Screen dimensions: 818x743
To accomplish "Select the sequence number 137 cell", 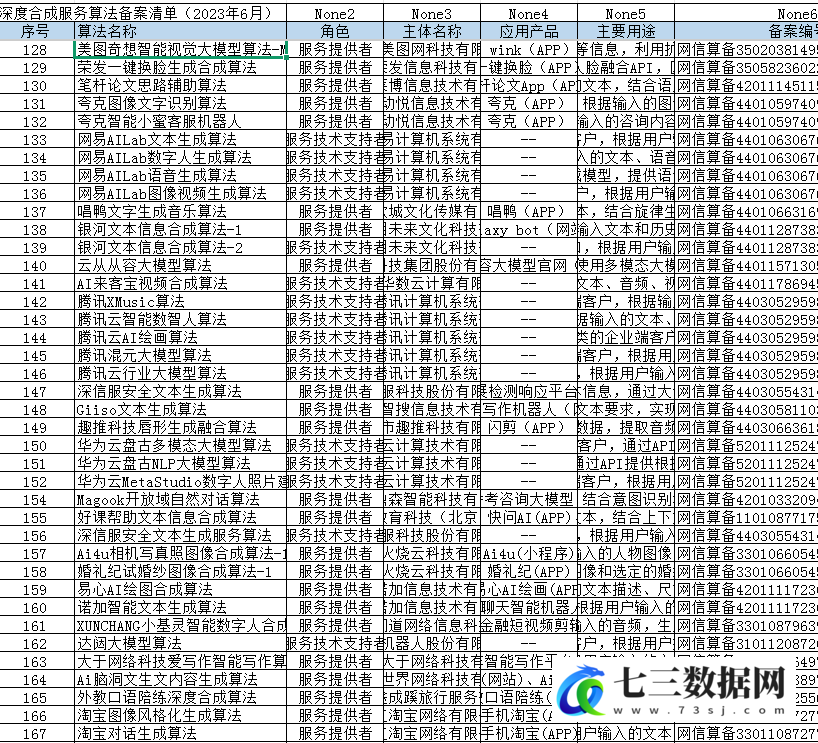I will click(37, 212).
